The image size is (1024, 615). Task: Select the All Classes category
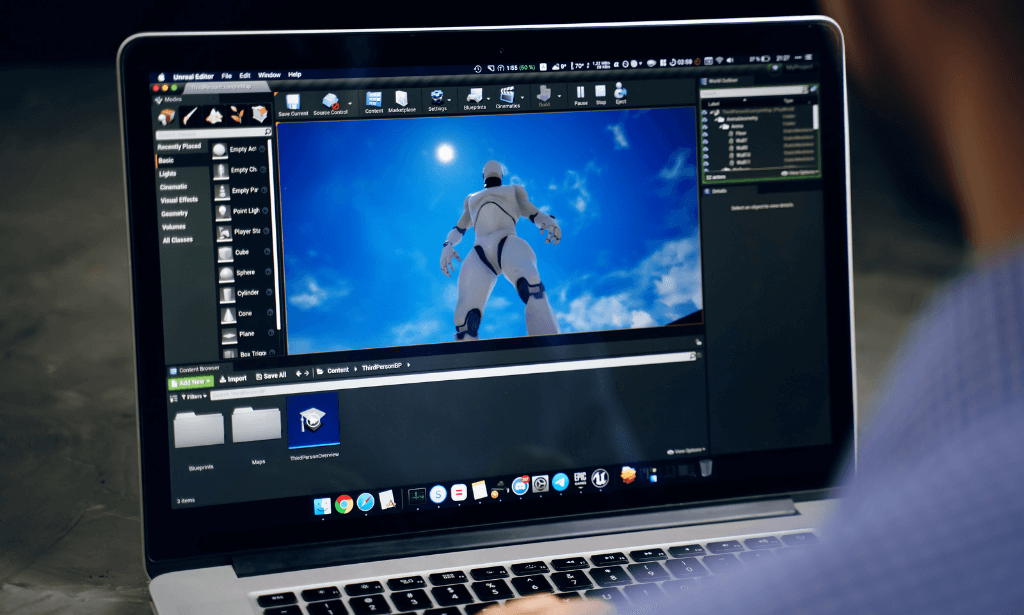point(178,240)
